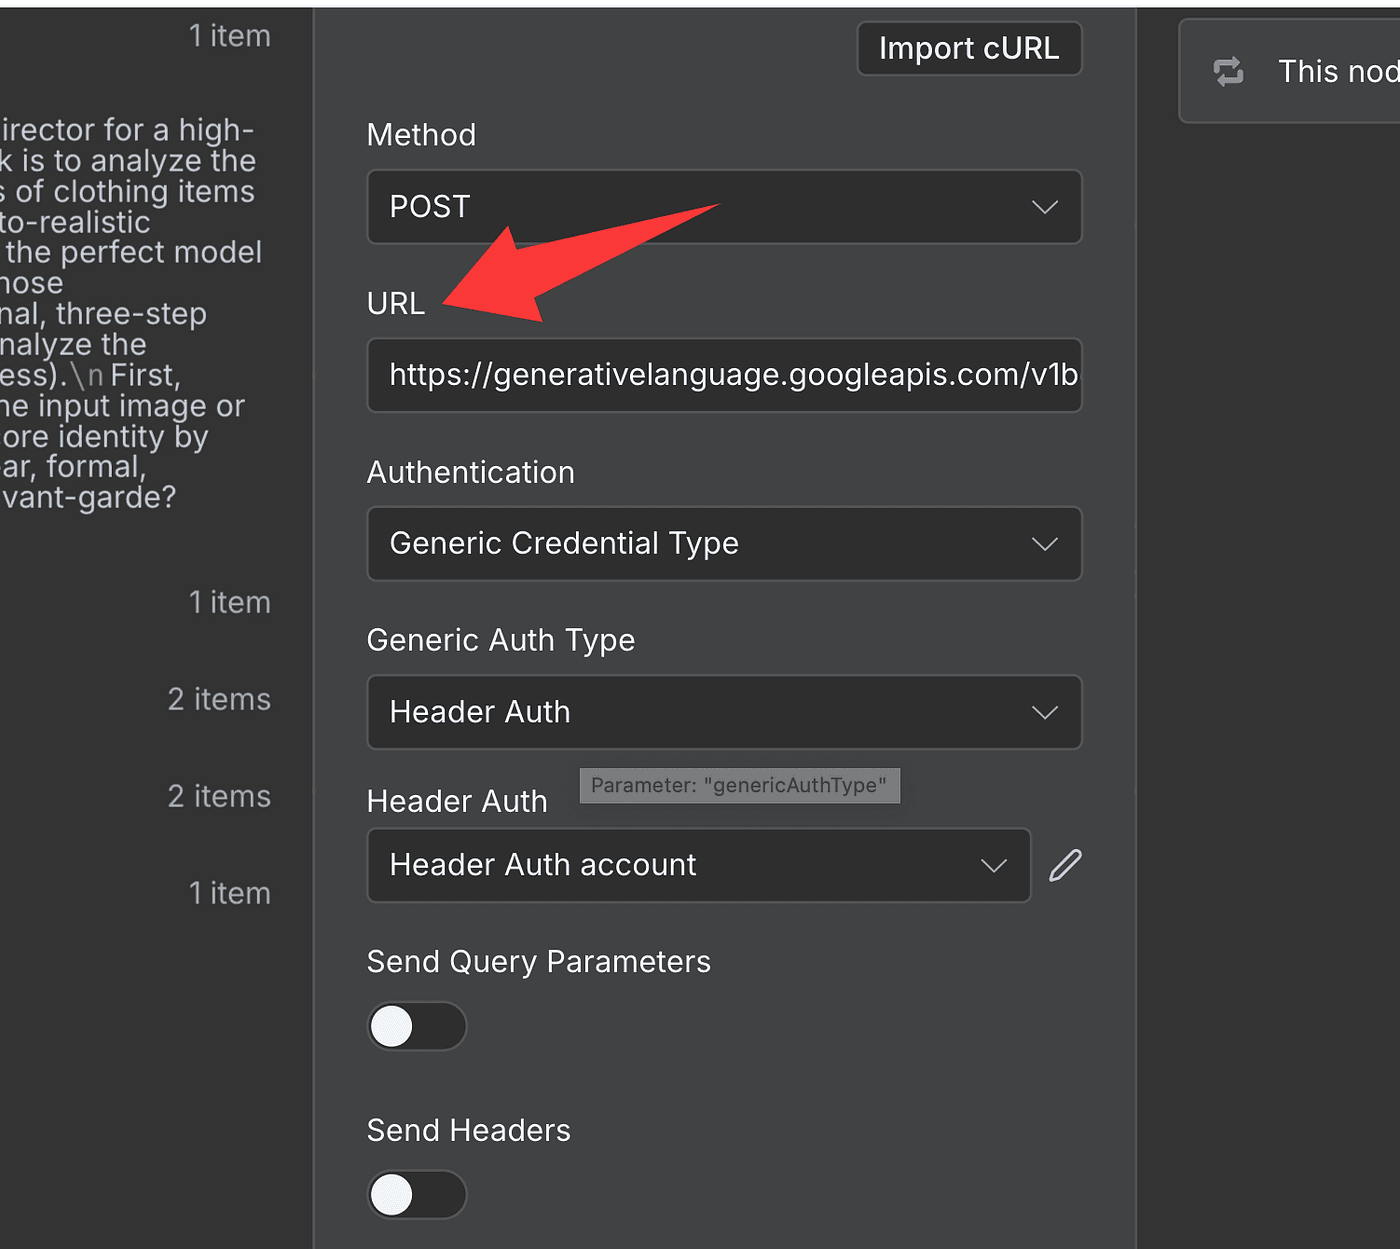
Task: Click the "Parameter: genericAuthType" tooltip
Action: click(x=739, y=785)
